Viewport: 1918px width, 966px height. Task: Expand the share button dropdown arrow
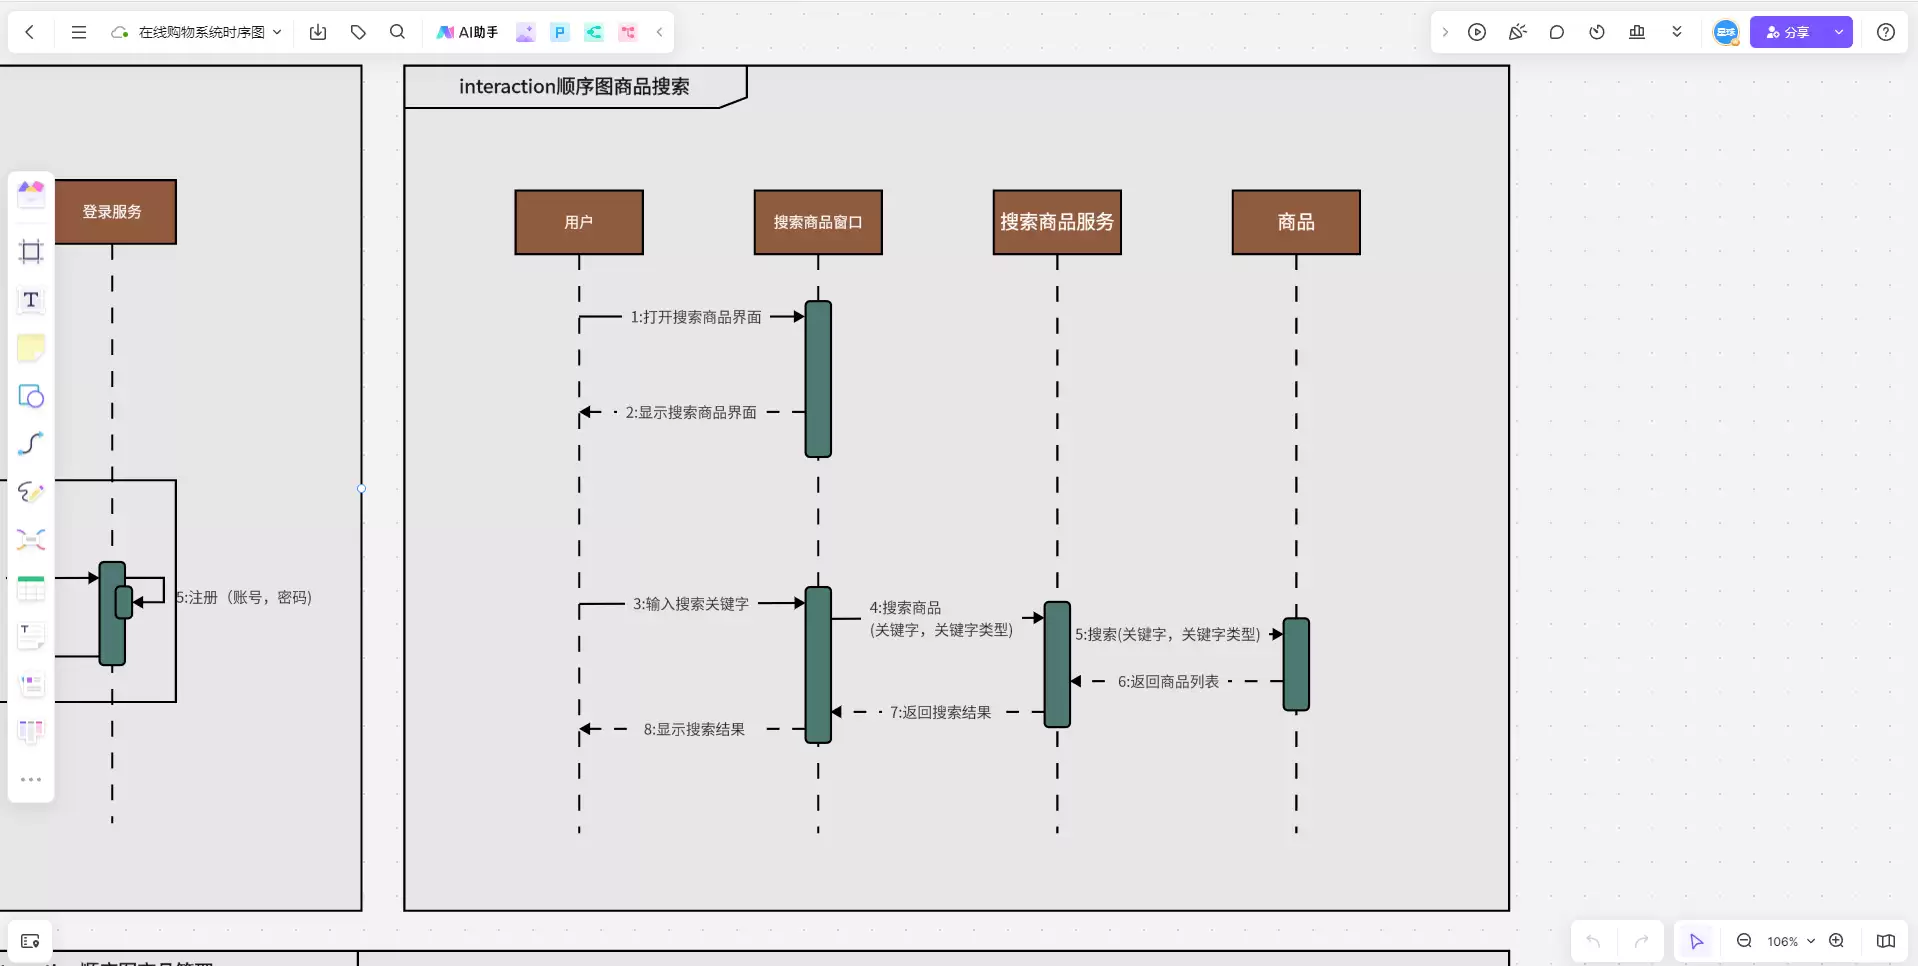point(1839,32)
